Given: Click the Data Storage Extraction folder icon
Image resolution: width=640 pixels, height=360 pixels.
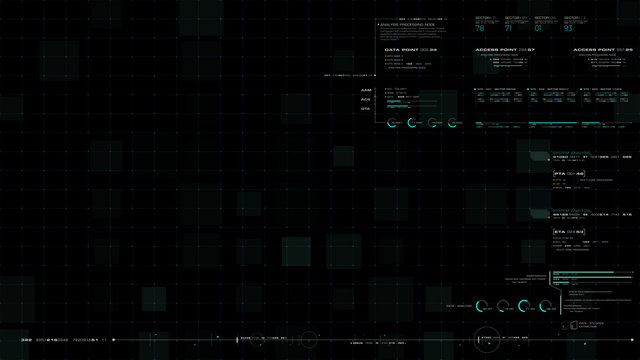Looking at the screenshot, I should coord(573,325).
